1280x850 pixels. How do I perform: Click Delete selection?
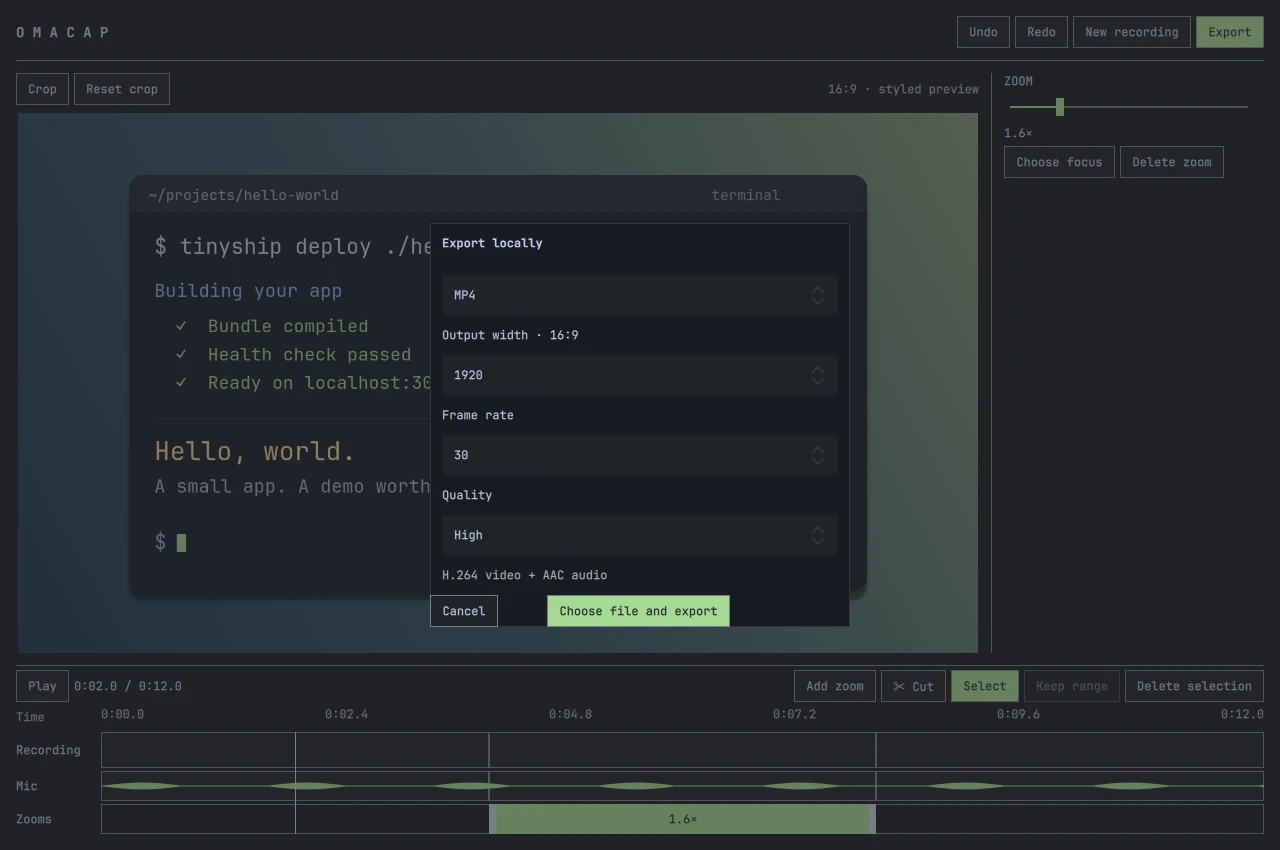(x=1194, y=686)
